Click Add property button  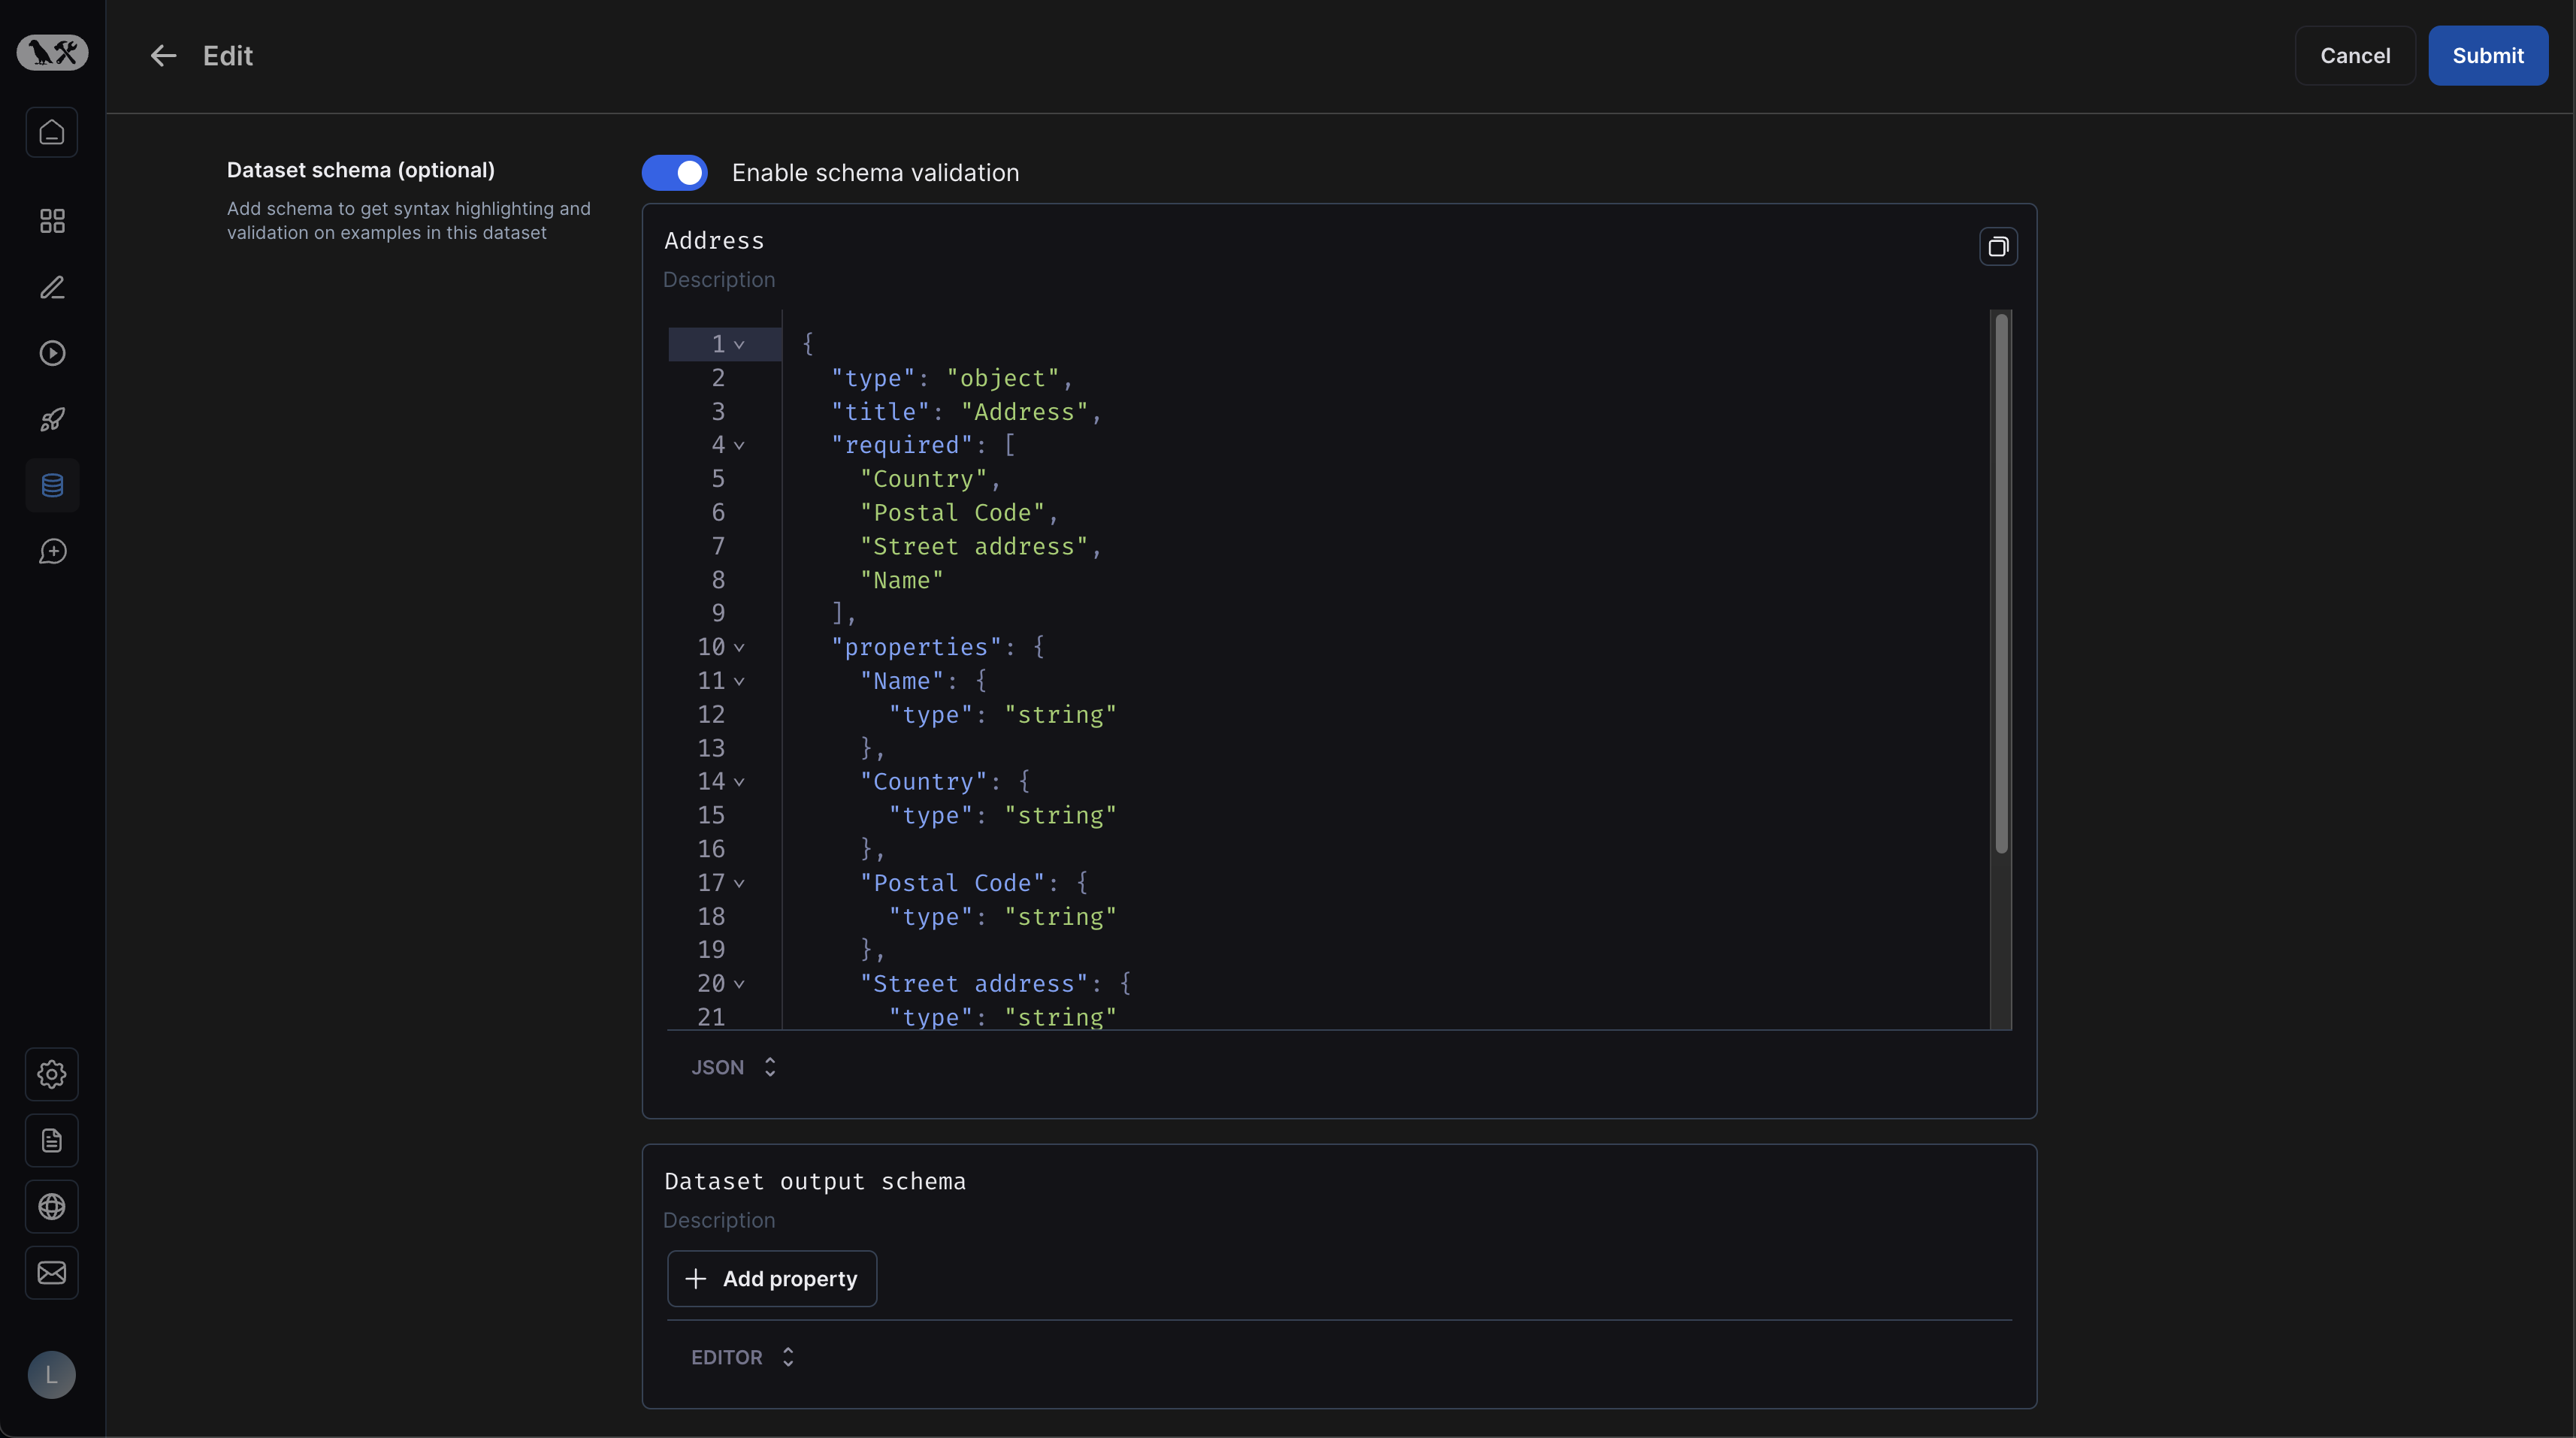[772, 1279]
